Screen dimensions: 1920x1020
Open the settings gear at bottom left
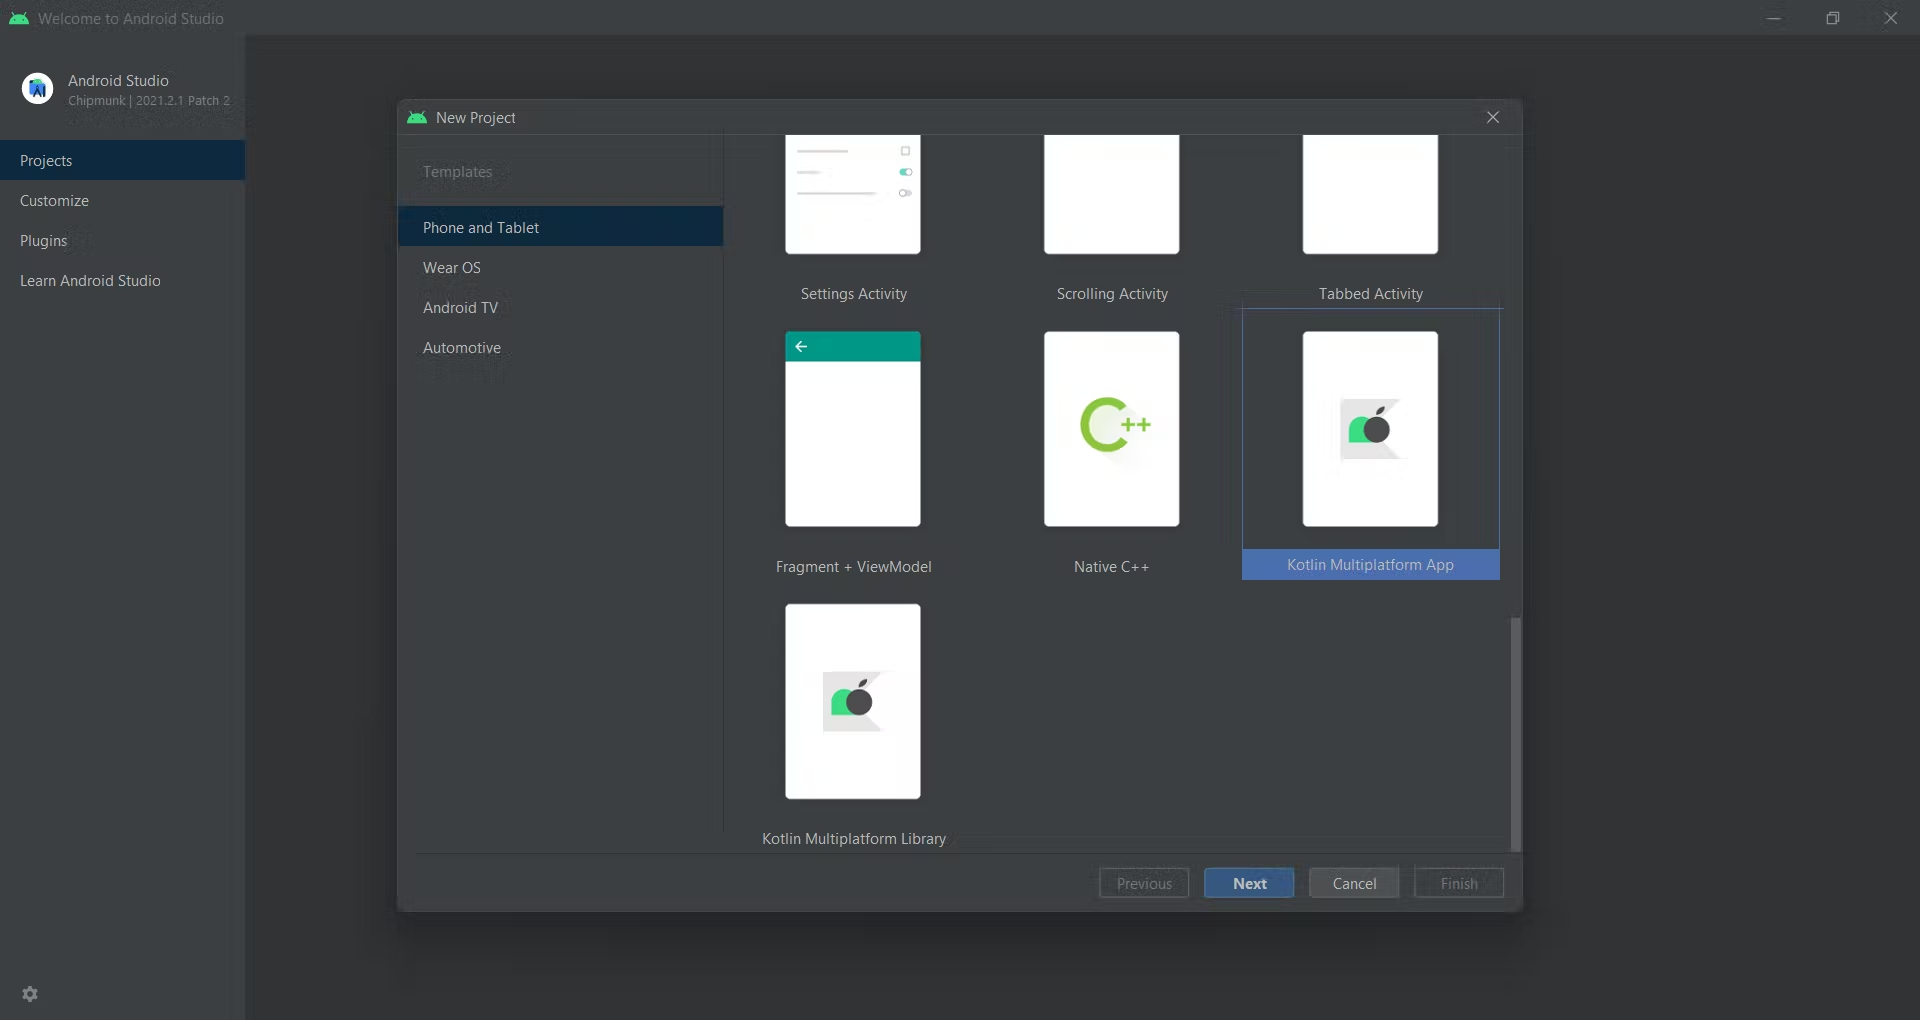click(x=30, y=994)
